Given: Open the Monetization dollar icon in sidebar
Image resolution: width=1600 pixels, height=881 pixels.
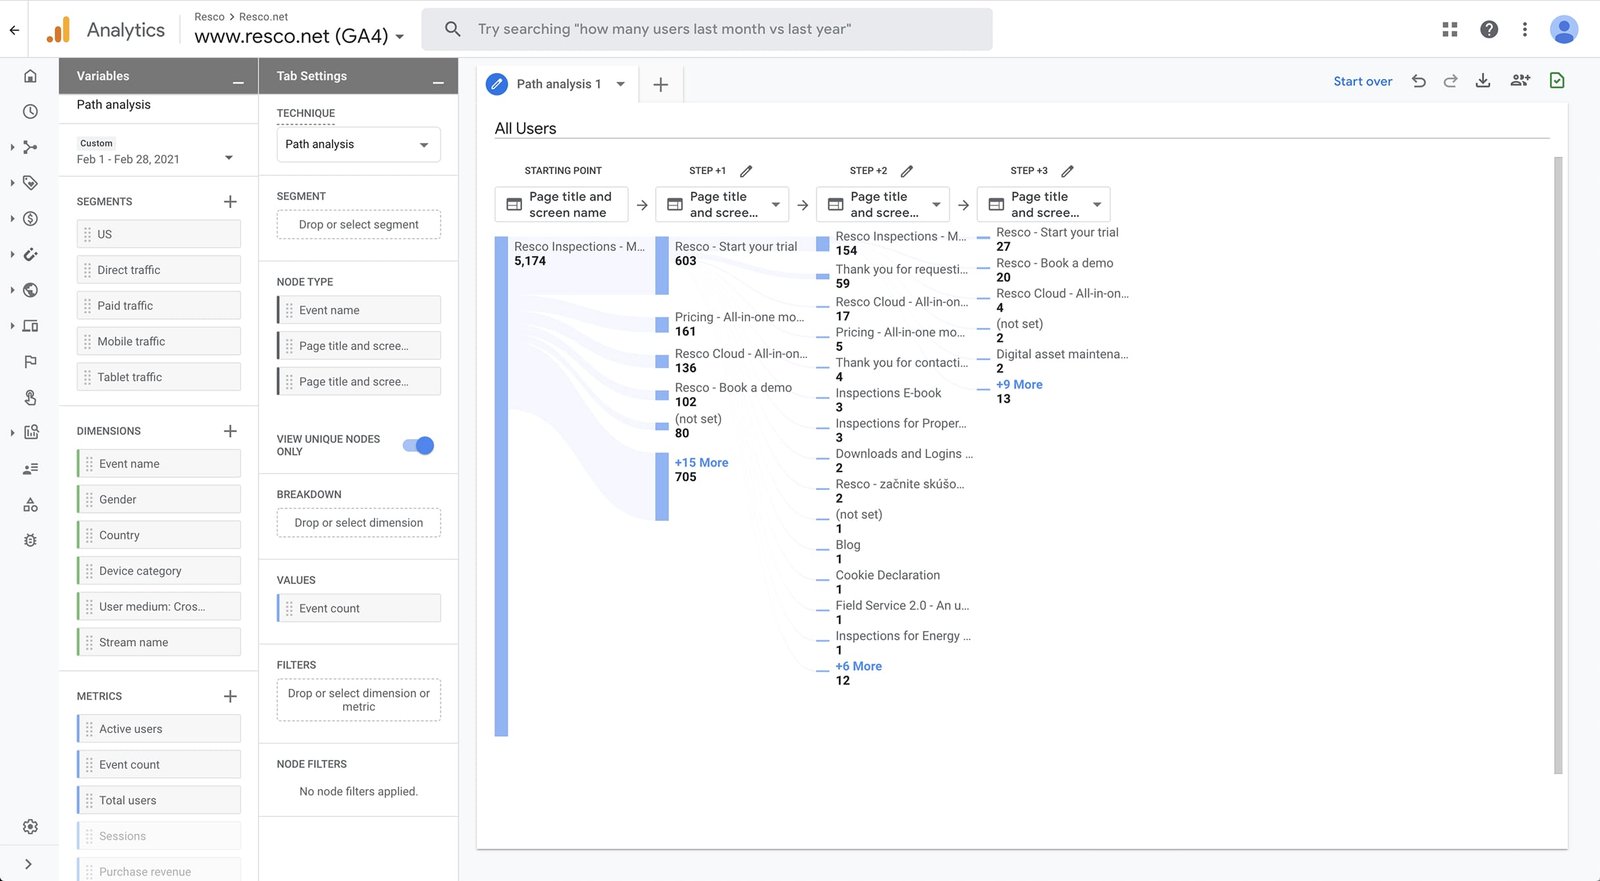Looking at the screenshot, I should 30,219.
